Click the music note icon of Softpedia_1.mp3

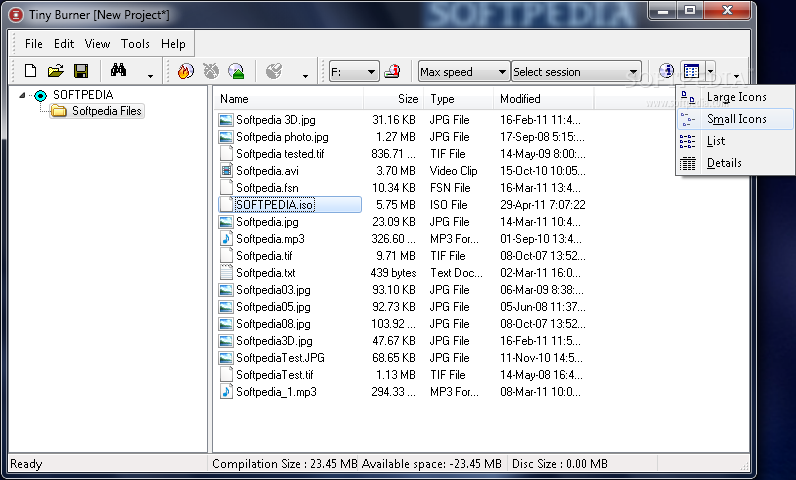point(226,392)
